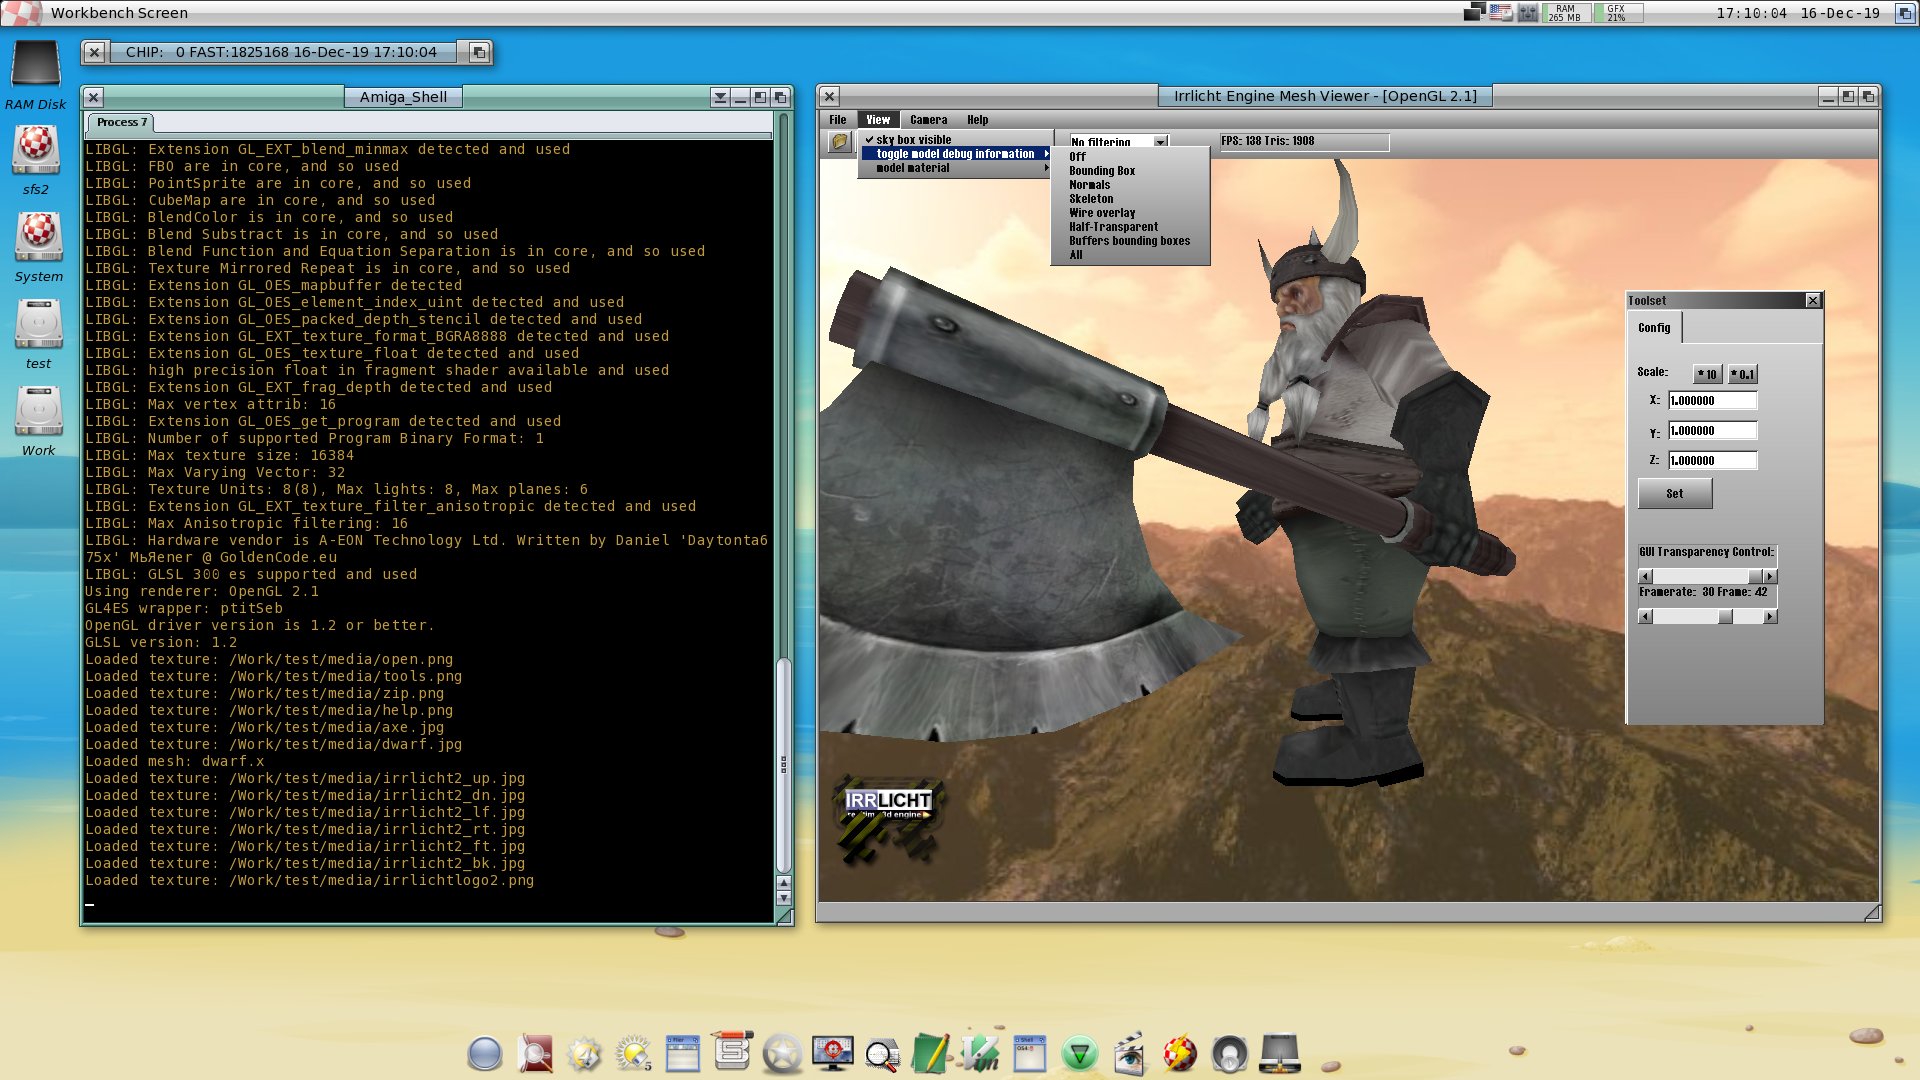Viewport: 1920px width, 1080px height.
Task: Click the Framerate slider handle
Action: [1725, 617]
